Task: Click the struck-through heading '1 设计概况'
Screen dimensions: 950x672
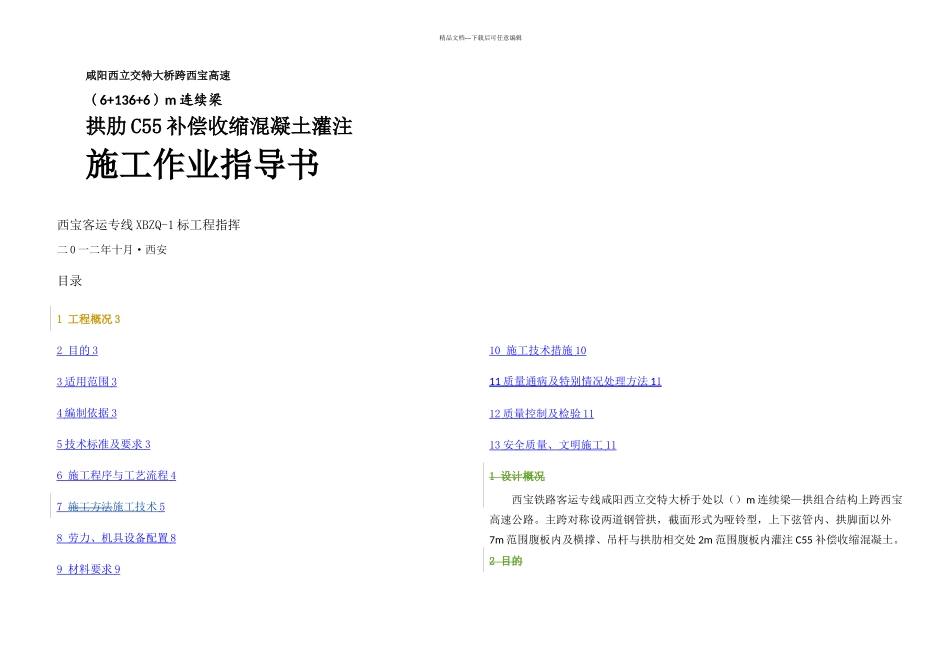Action: [517, 476]
